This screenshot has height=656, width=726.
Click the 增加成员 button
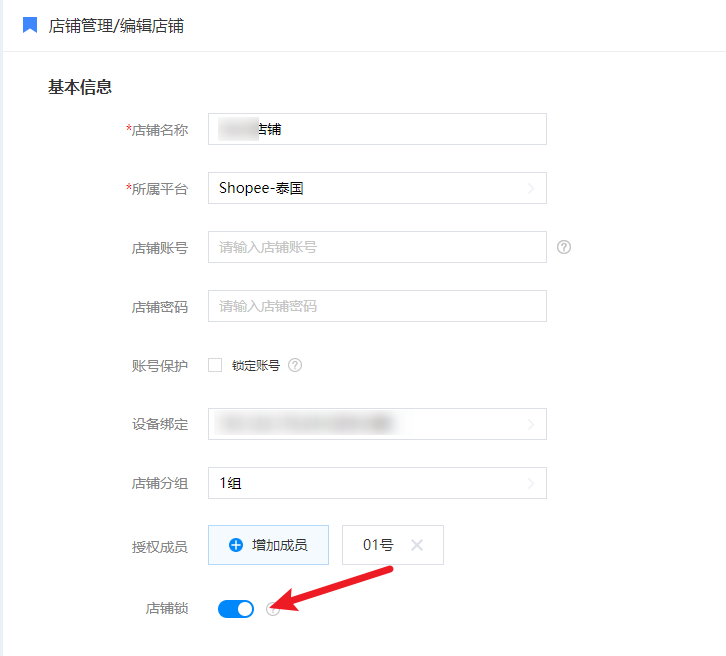coord(268,545)
